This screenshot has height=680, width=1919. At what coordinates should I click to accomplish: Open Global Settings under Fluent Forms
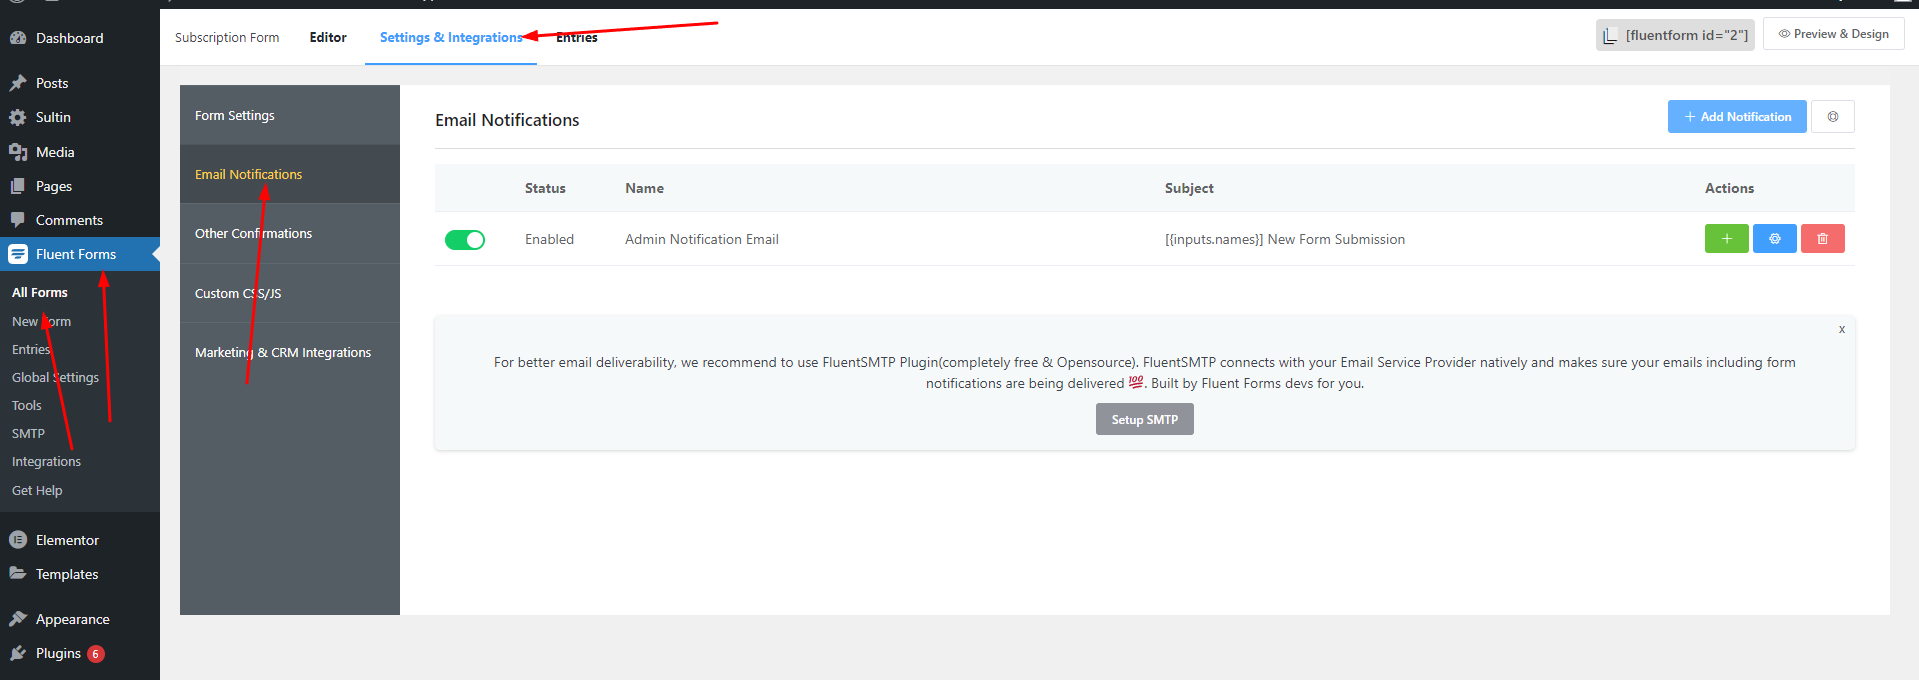[x=56, y=377]
